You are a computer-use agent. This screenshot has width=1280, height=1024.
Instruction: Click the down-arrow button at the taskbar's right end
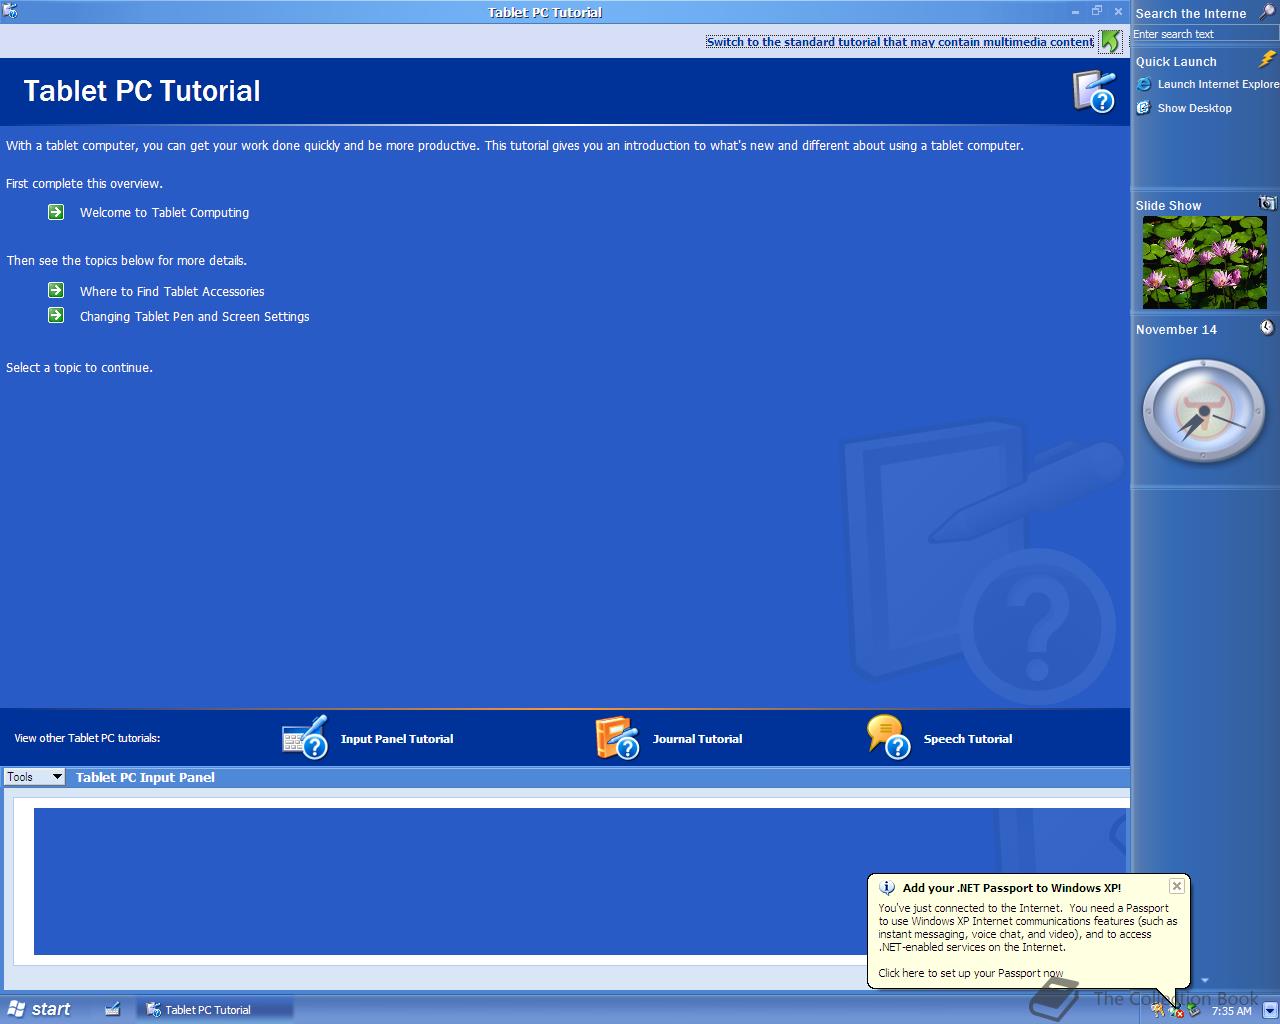pos(1270,1010)
